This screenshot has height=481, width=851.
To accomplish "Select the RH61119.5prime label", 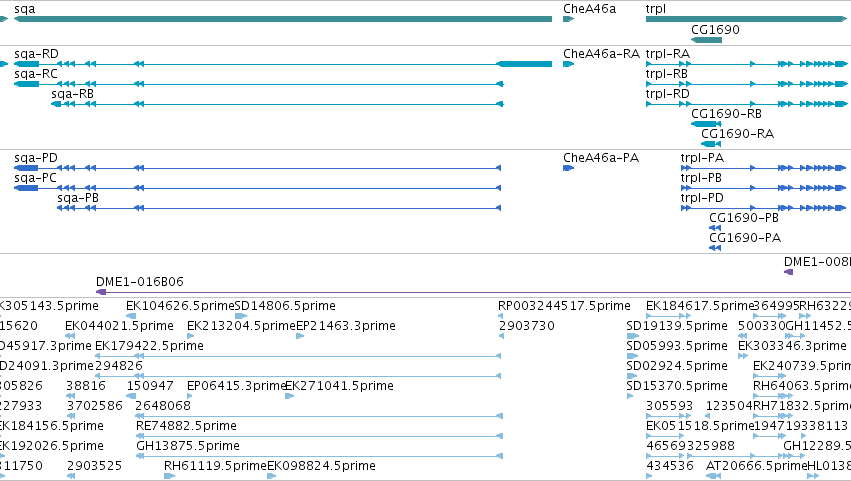I will [215, 466].
